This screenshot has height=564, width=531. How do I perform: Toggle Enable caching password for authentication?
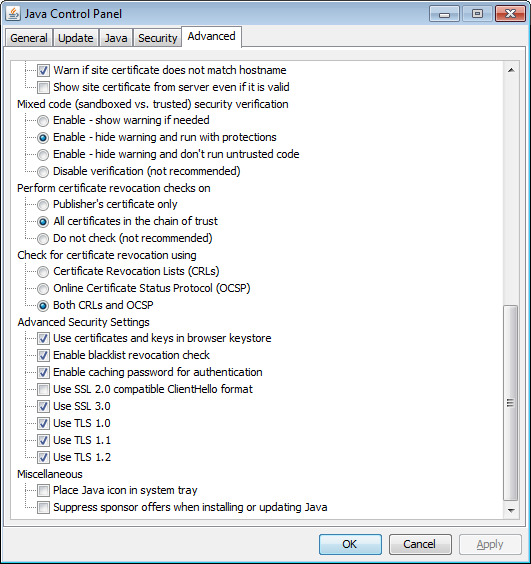click(43, 372)
